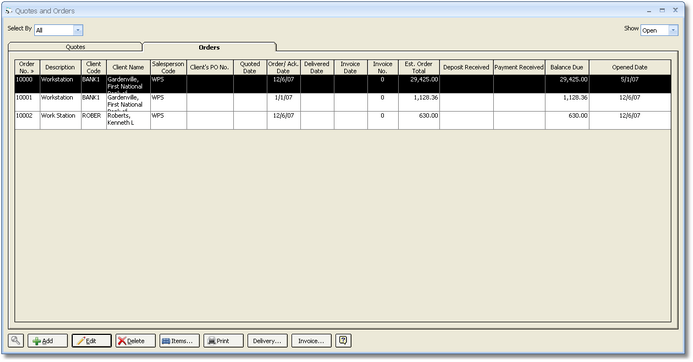Open the Items... button
693x362 pixels.
(x=179, y=341)
